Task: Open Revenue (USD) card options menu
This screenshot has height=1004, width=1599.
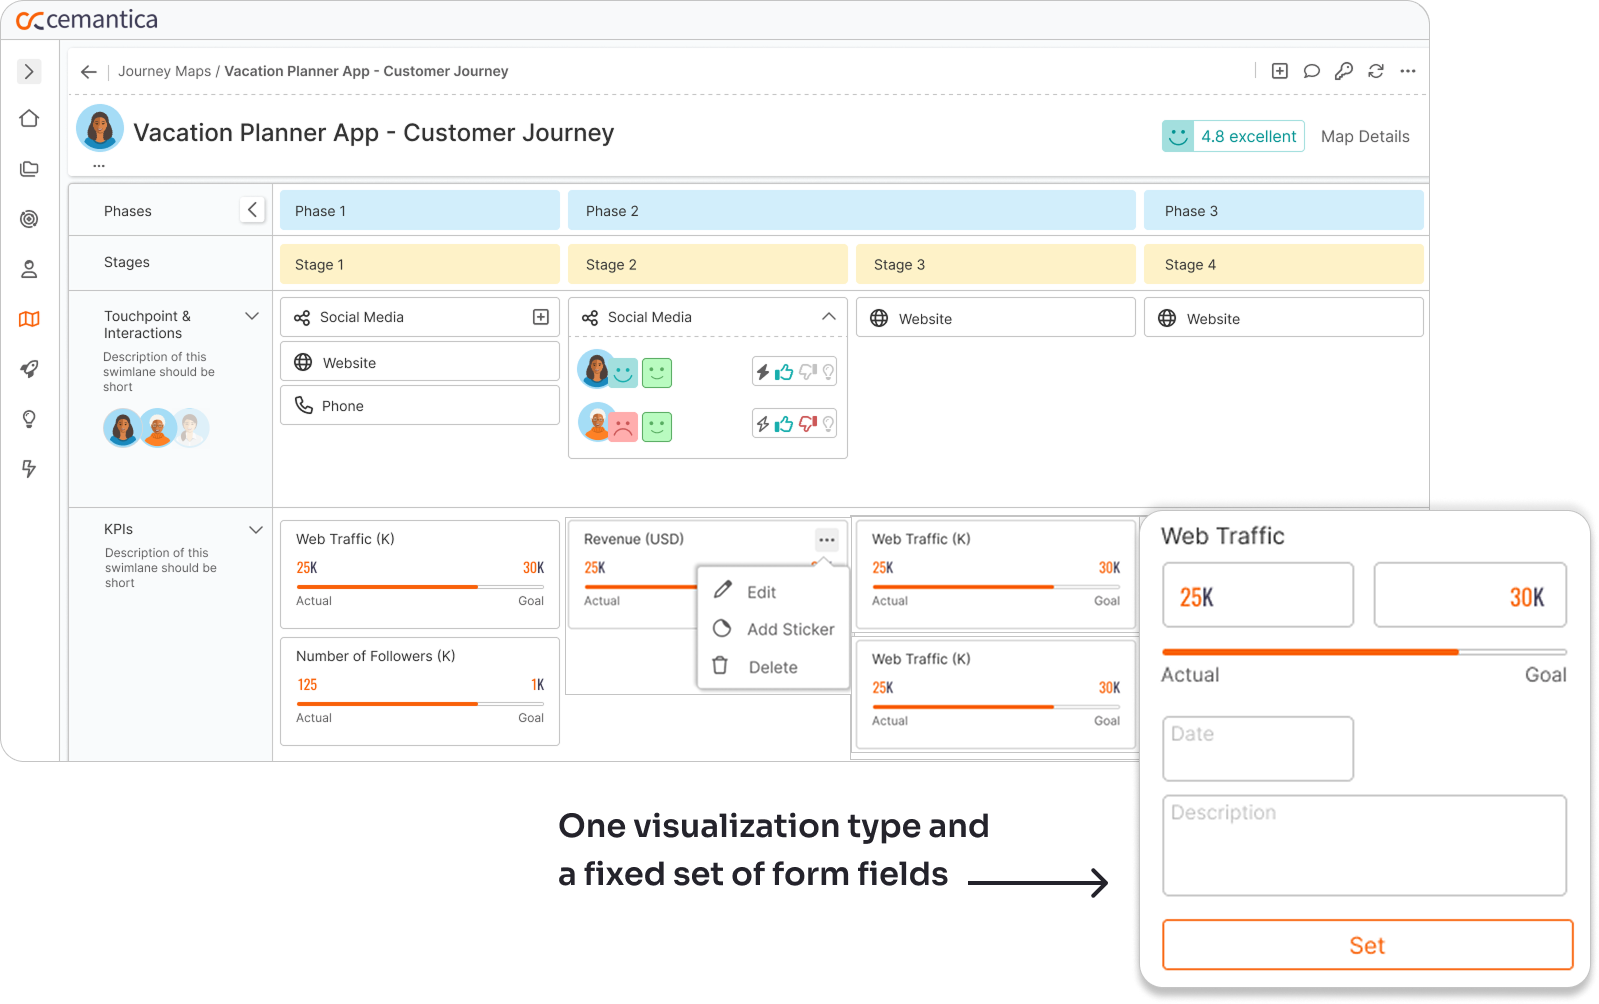Action: (827, 540)
